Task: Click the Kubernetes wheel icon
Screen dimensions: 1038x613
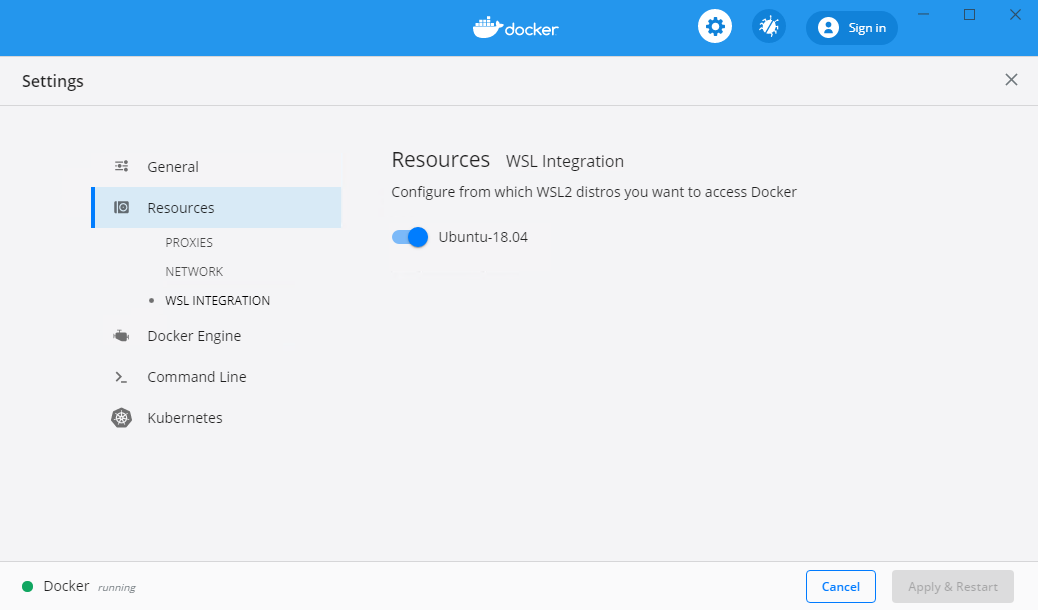Action: (x=121, y=418)
